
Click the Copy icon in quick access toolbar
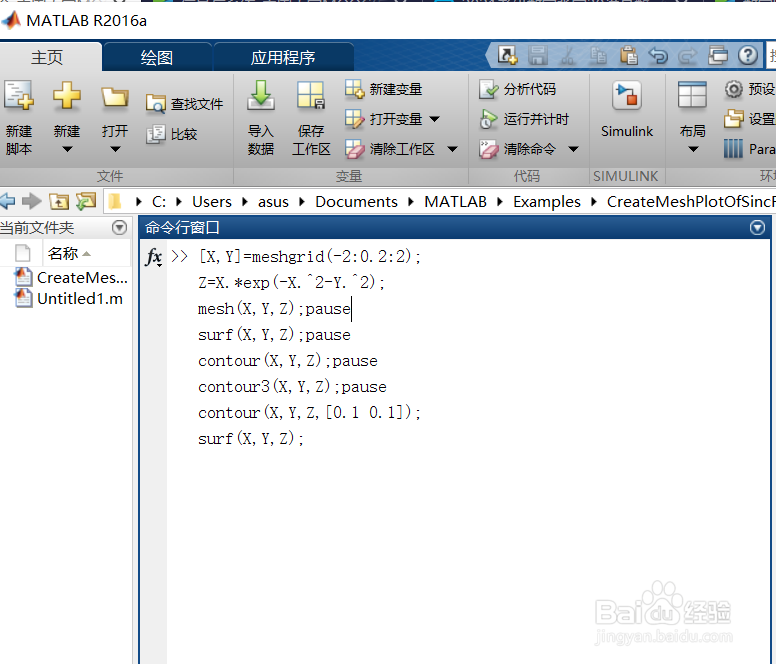598,55
